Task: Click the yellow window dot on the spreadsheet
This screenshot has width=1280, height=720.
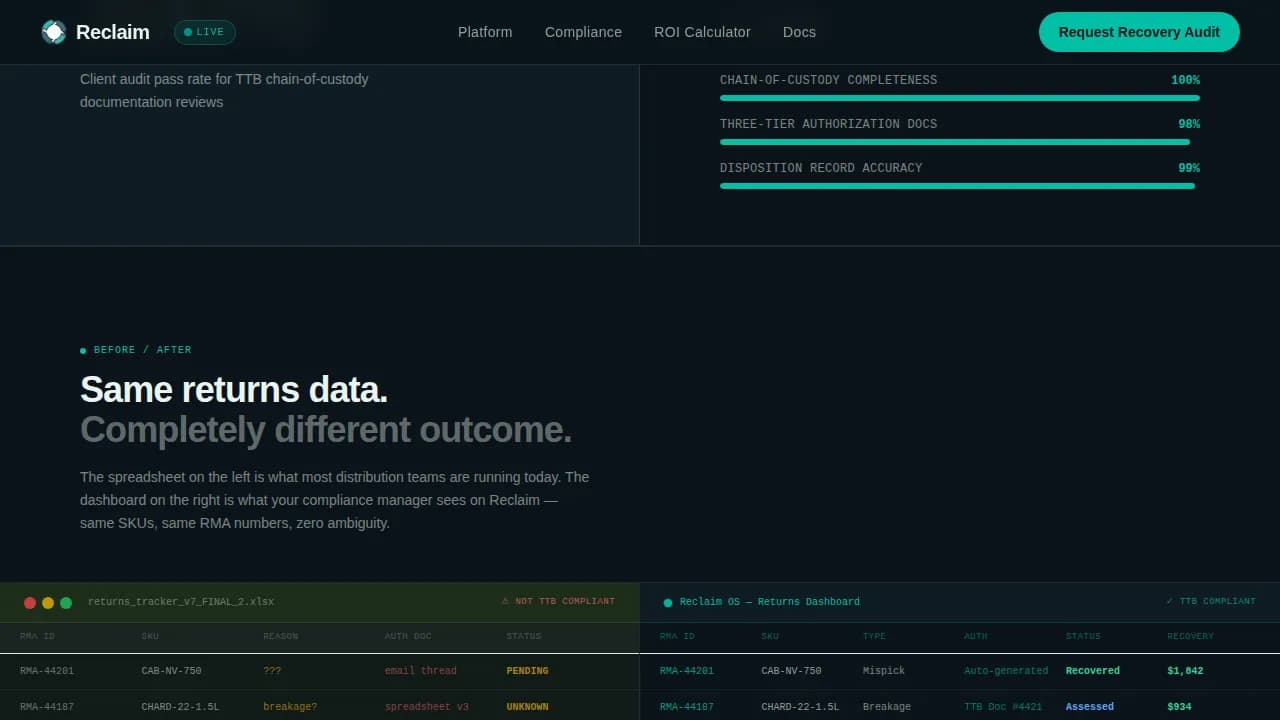Action: (48, 603)
